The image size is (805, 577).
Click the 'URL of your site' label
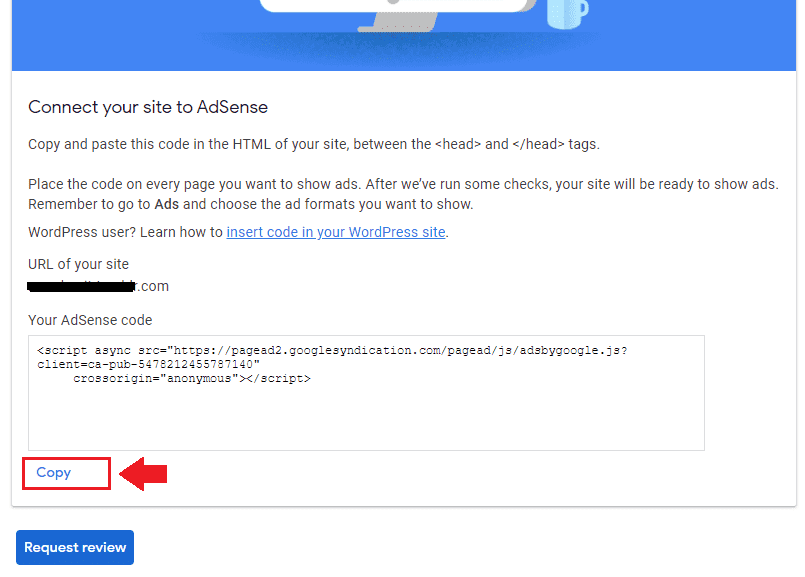[79, 264]
